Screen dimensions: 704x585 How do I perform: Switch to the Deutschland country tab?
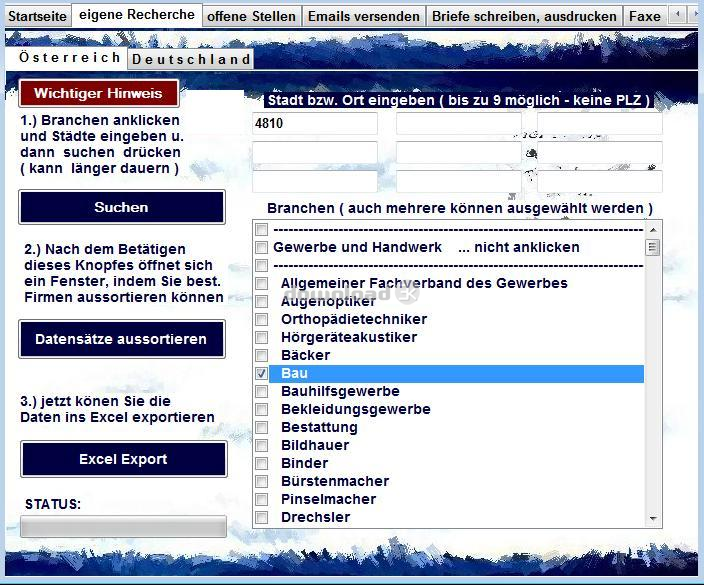[191, 59]
